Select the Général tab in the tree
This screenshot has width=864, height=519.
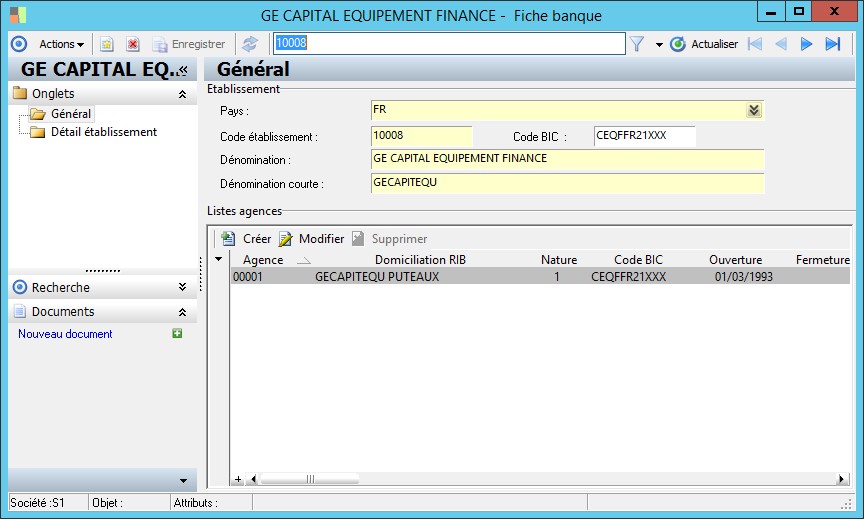(71, 114)
